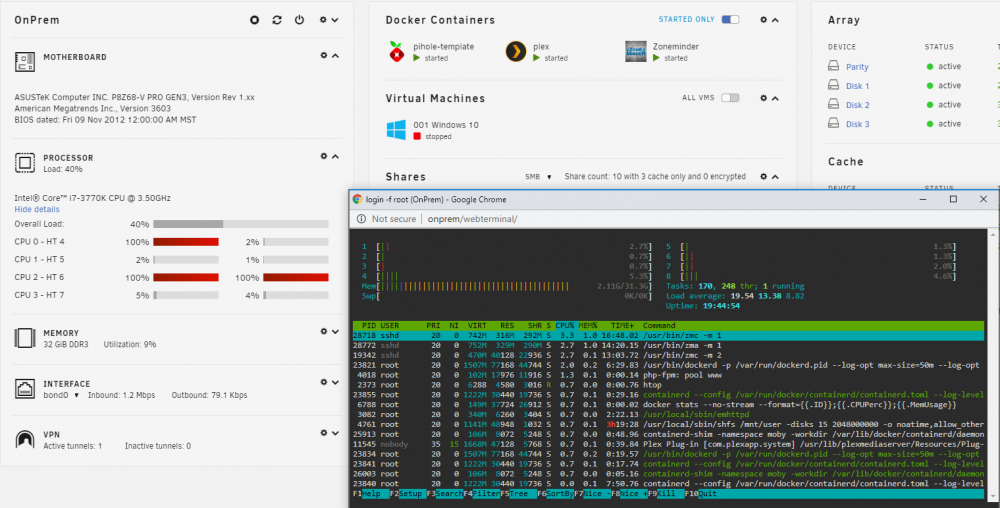Click the VPN section icon

tap(25, 439)
